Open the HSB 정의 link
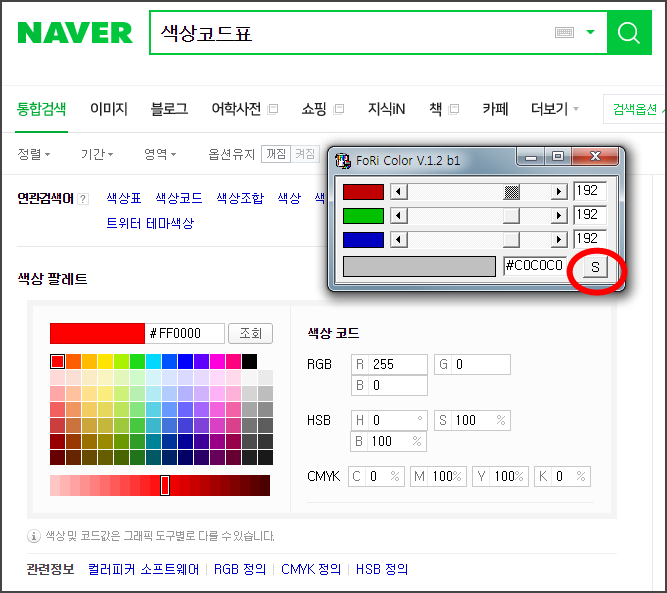The width and height of the screenshot is (667, 593). click(382, 570)
